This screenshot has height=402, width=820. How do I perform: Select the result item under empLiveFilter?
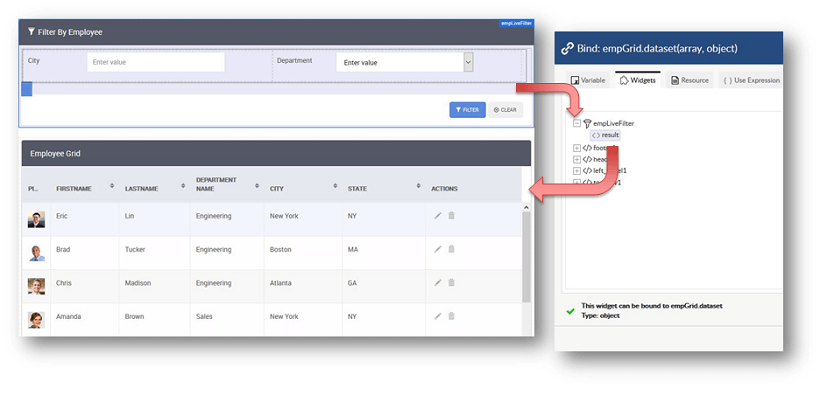[x=605, y=135]
